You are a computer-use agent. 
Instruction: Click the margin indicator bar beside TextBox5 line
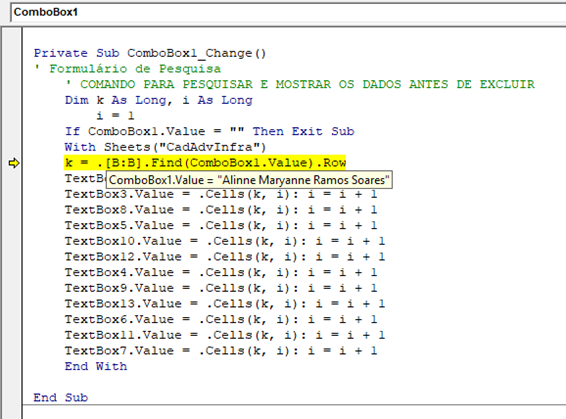(x=12, y=226)
